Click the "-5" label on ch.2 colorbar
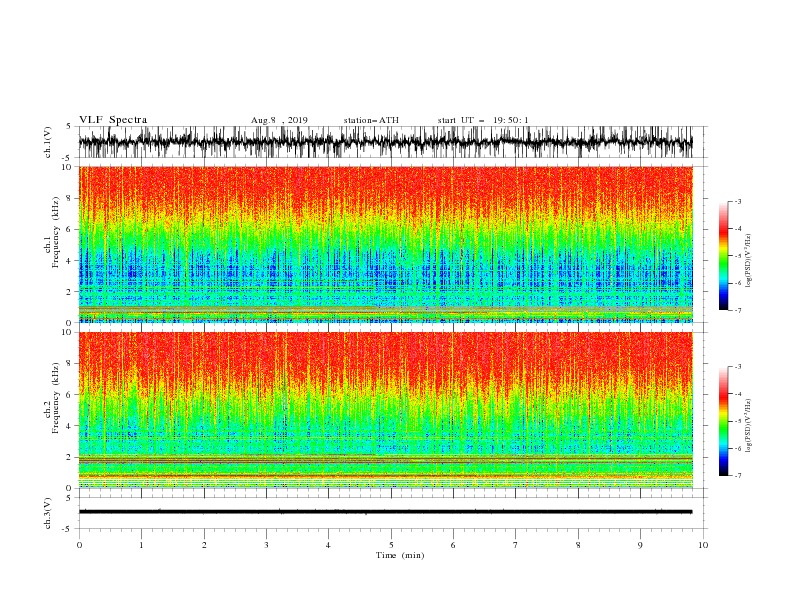Viewport: 792px width, 612px height. point(737,421)
